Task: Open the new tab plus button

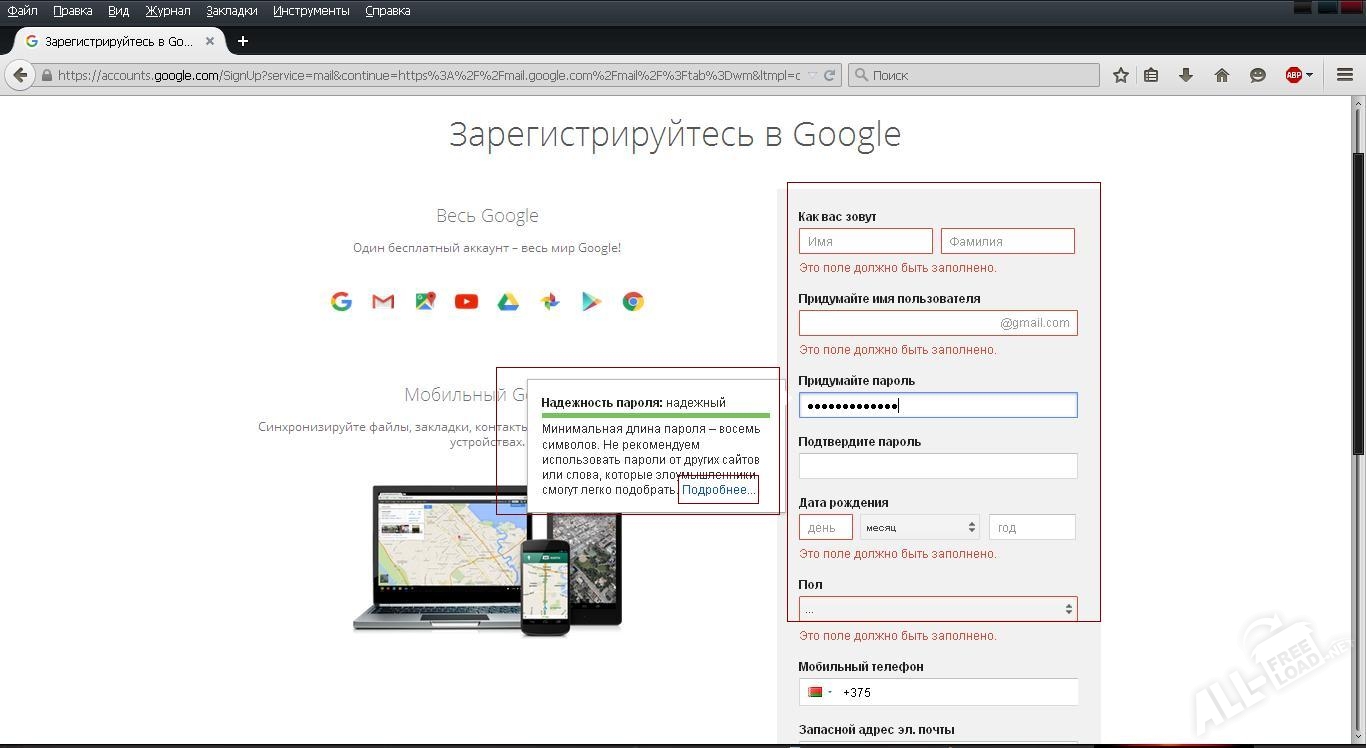Action: (242, 41)
